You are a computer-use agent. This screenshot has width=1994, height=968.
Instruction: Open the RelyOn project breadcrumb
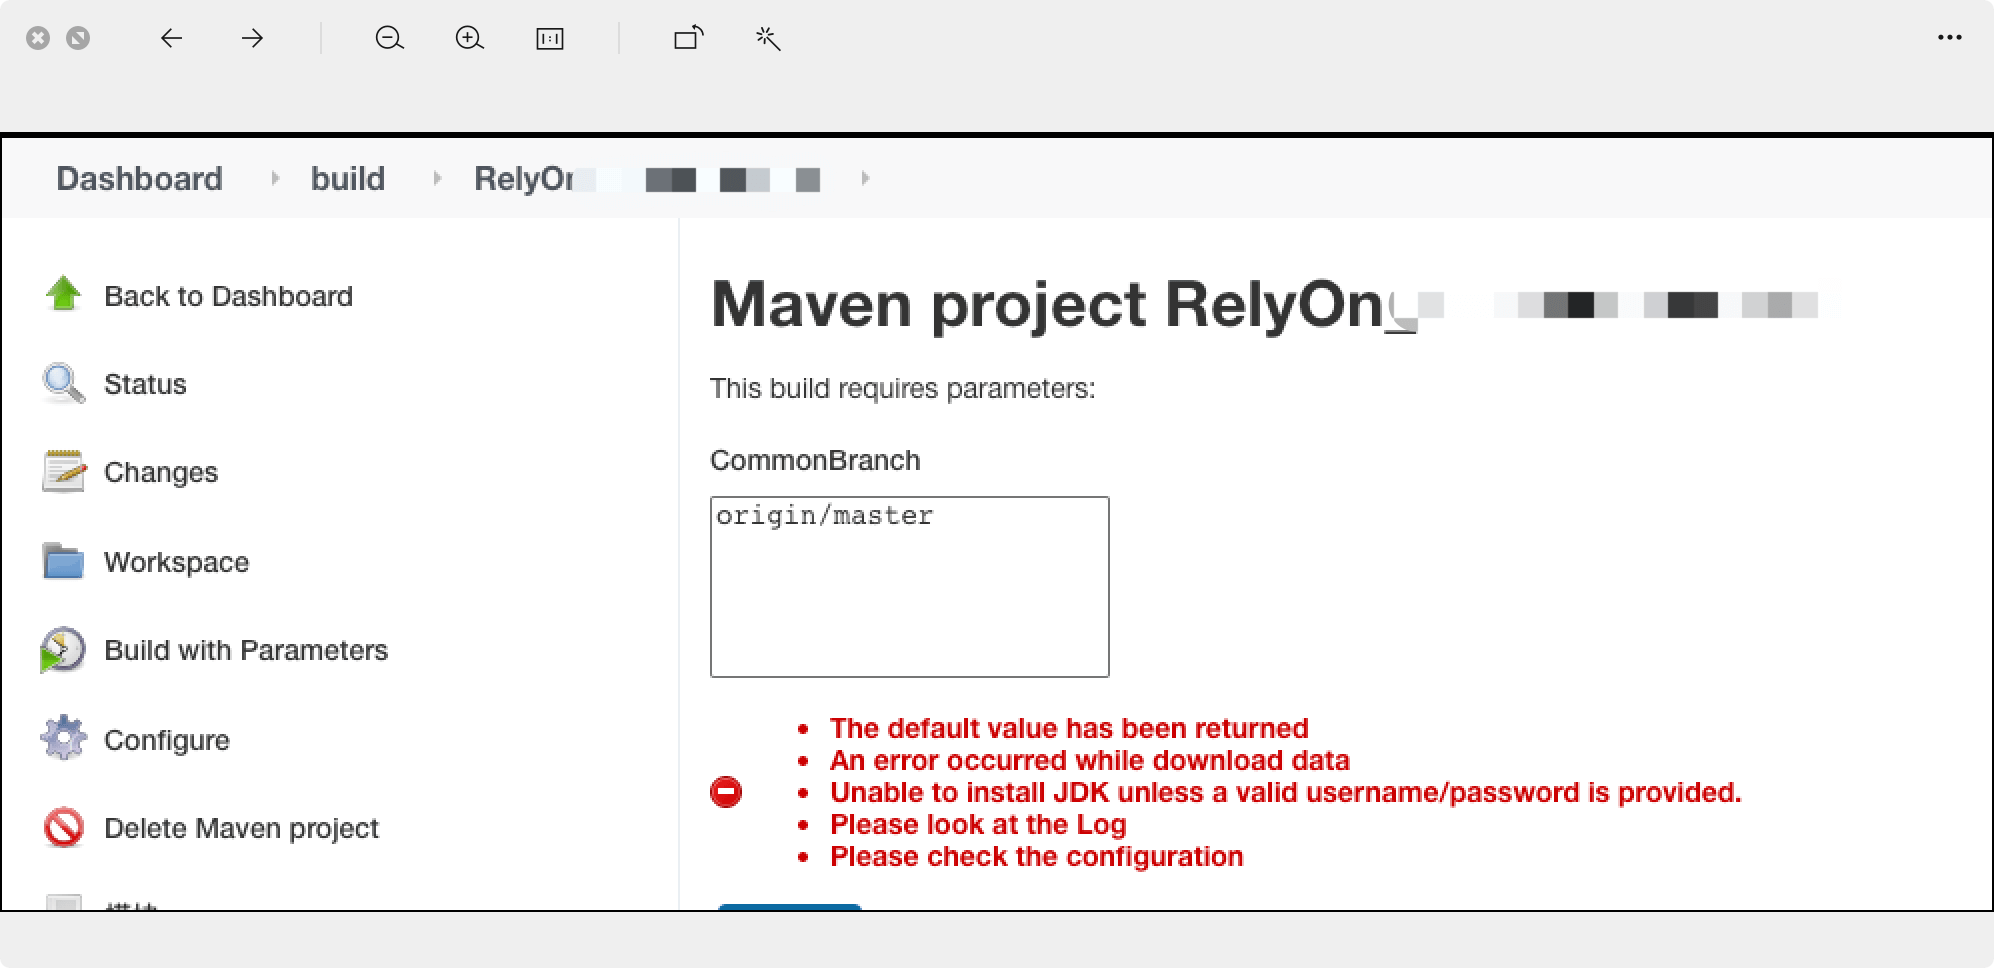click(x=647, y=179)
